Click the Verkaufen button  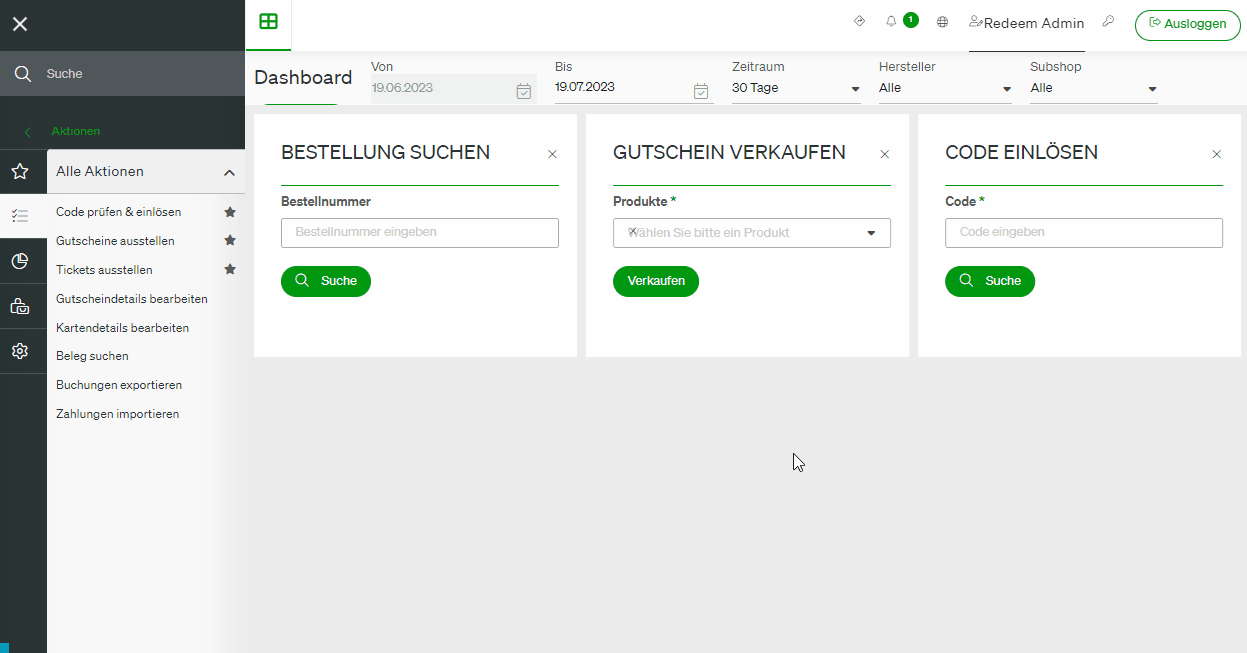coord(656,281)
